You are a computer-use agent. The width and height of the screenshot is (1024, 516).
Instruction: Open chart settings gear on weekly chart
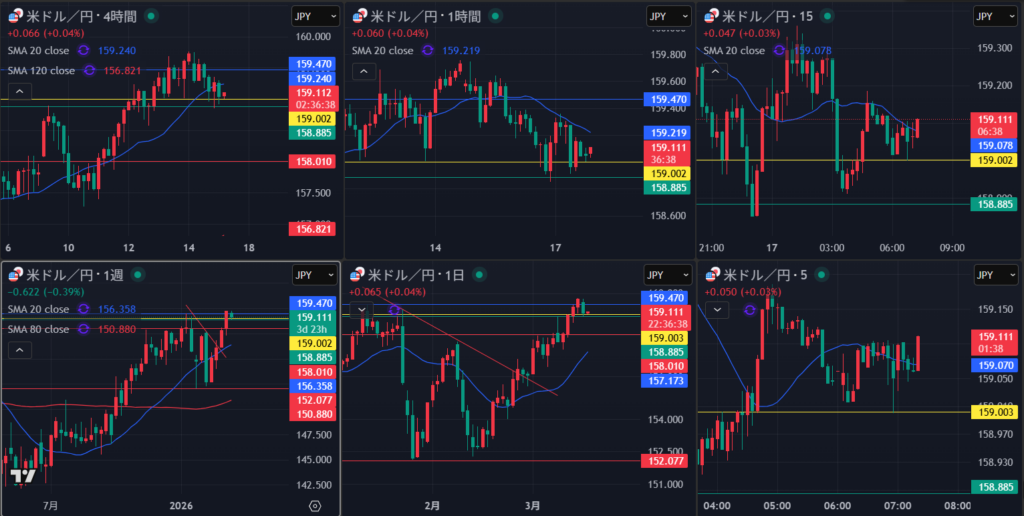pyautogui.click(x=316, y=505)
